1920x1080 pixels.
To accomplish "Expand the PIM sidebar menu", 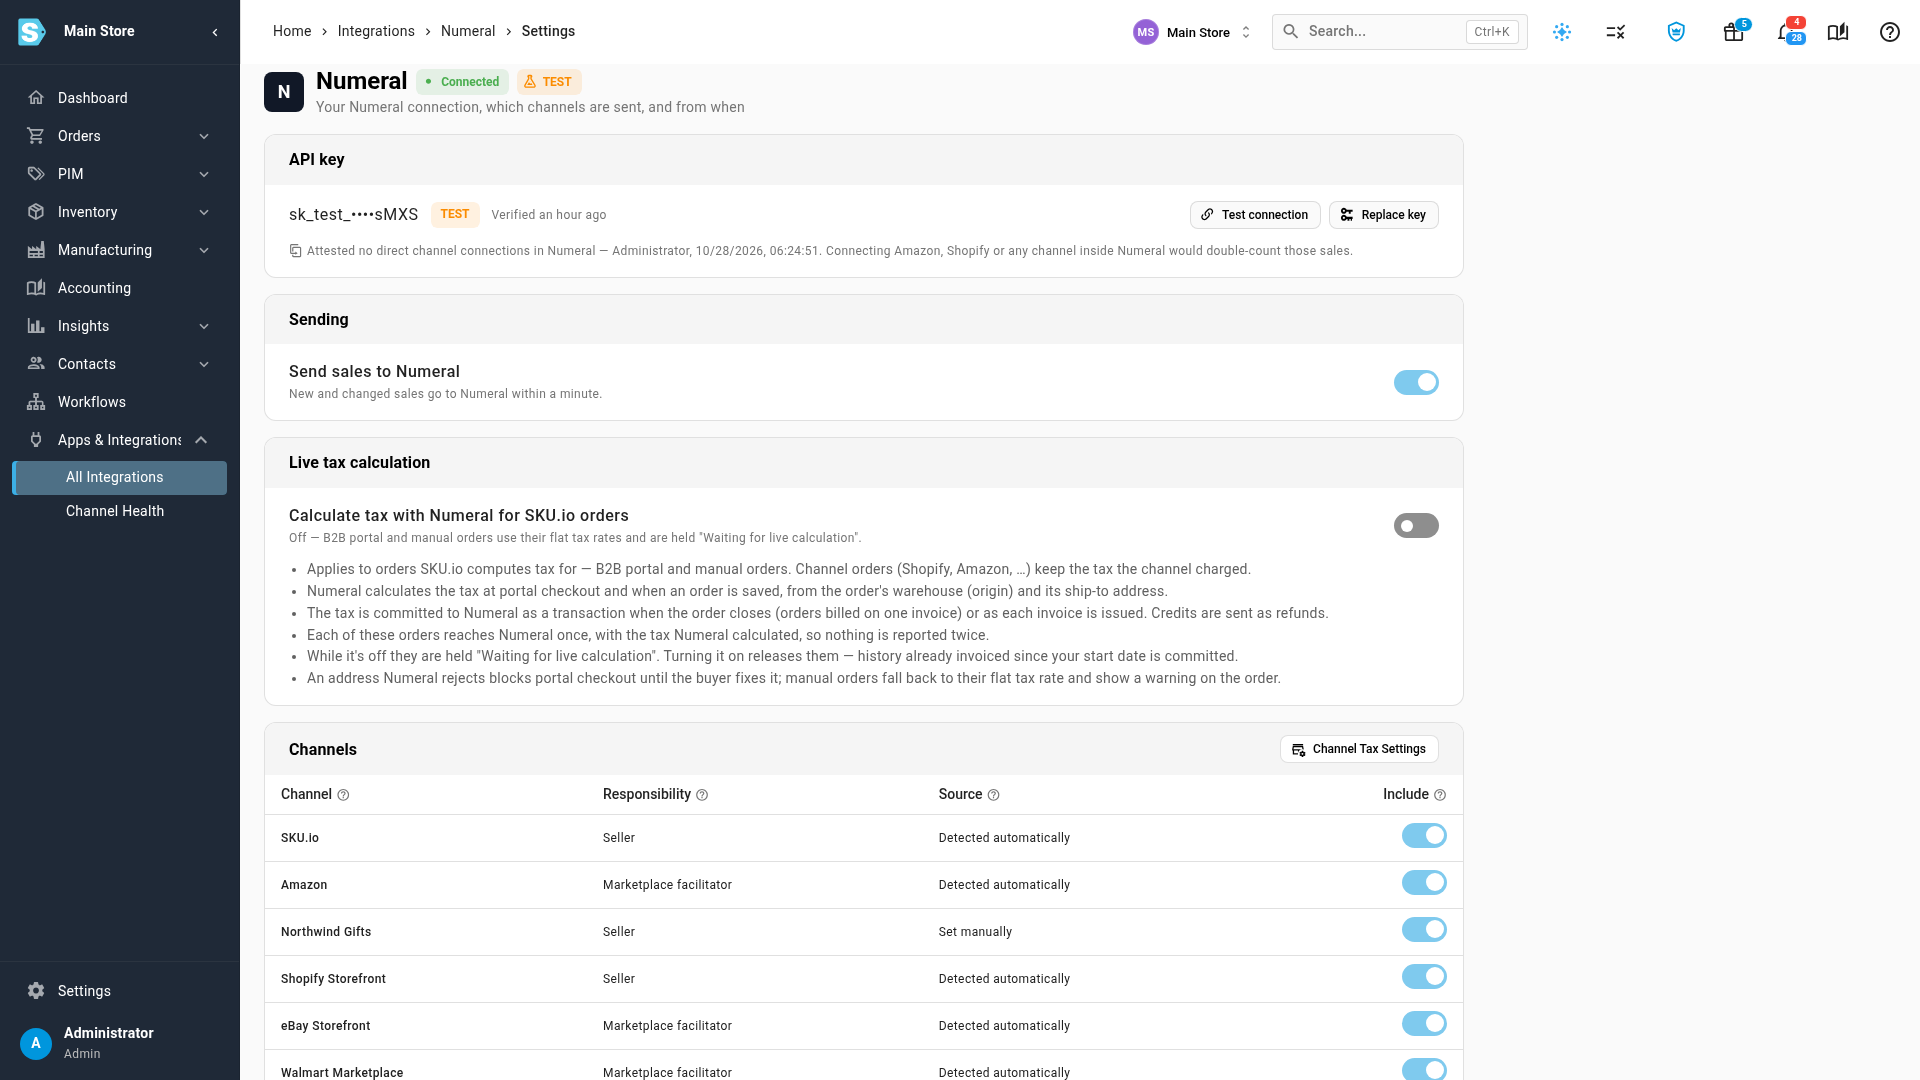I will click(x=120, y=174).
